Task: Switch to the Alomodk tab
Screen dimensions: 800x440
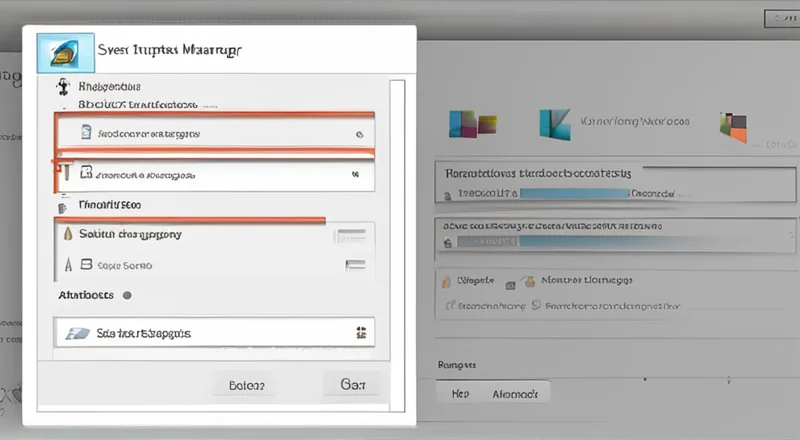Action: tap(516, 394)
